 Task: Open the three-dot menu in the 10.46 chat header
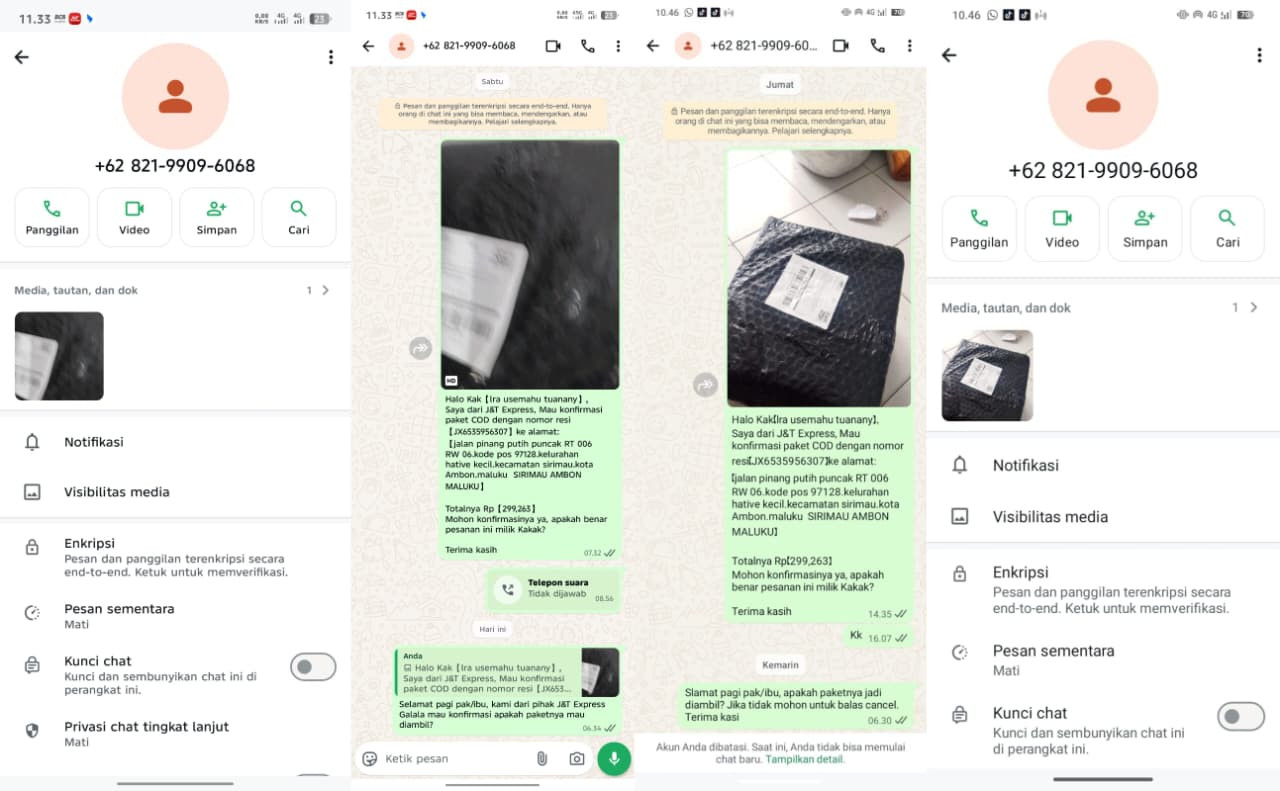(909, 46)
